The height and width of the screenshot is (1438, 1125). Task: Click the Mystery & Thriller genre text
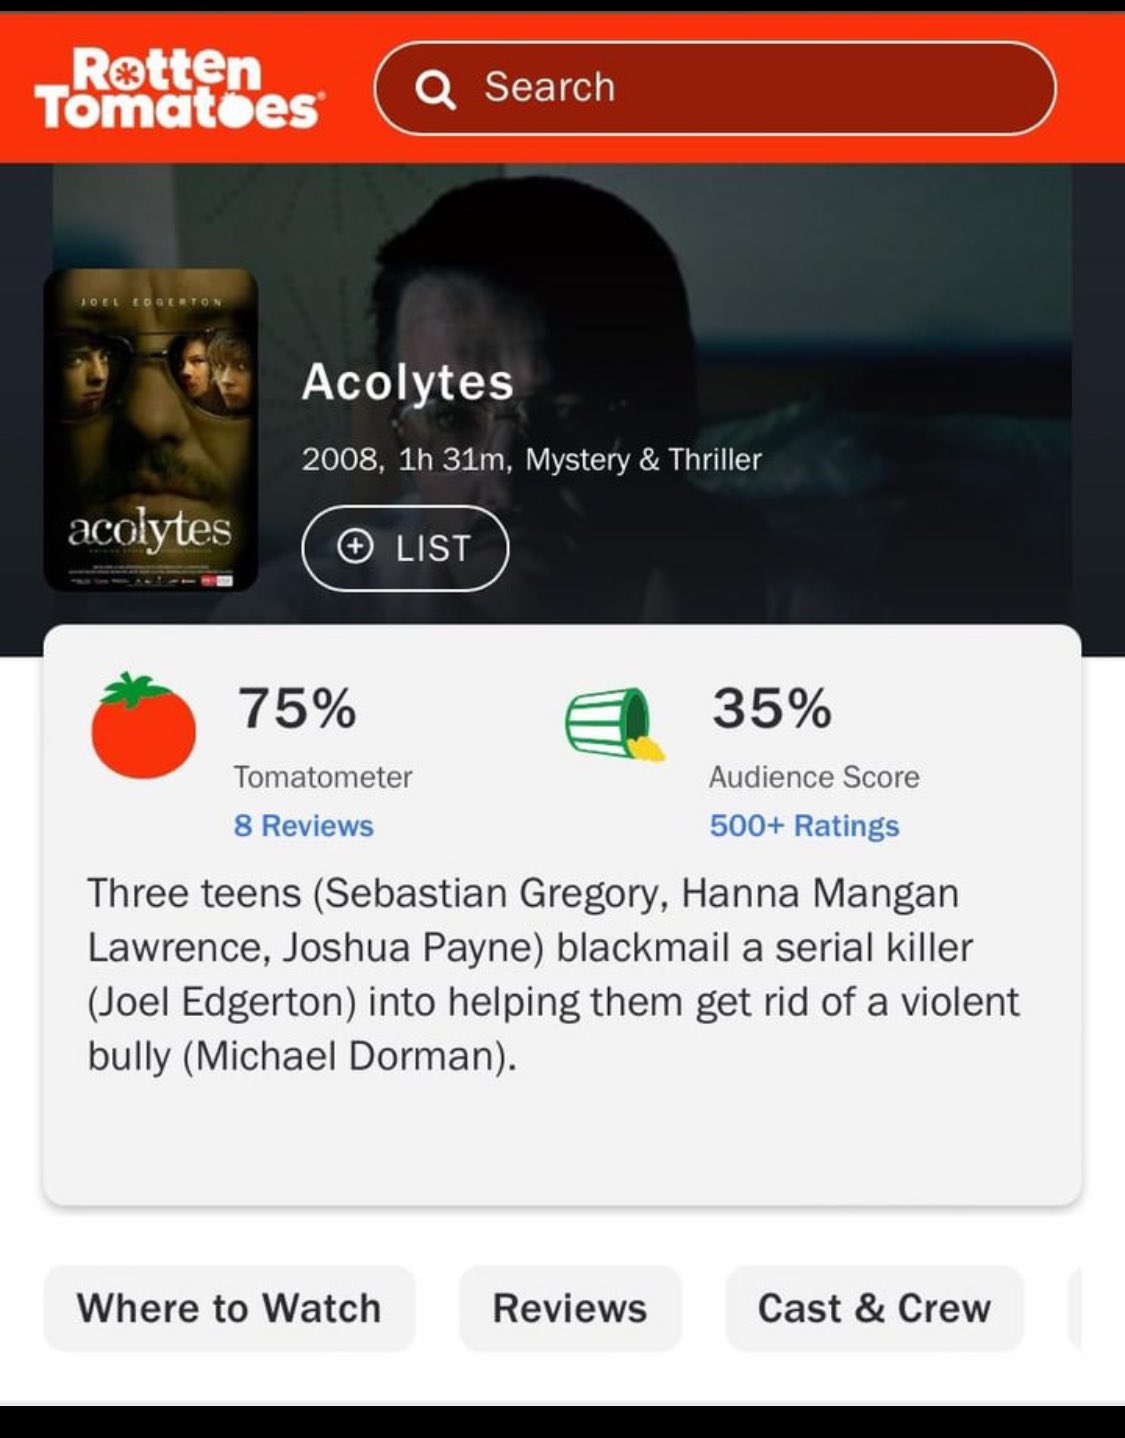[644, 460]
